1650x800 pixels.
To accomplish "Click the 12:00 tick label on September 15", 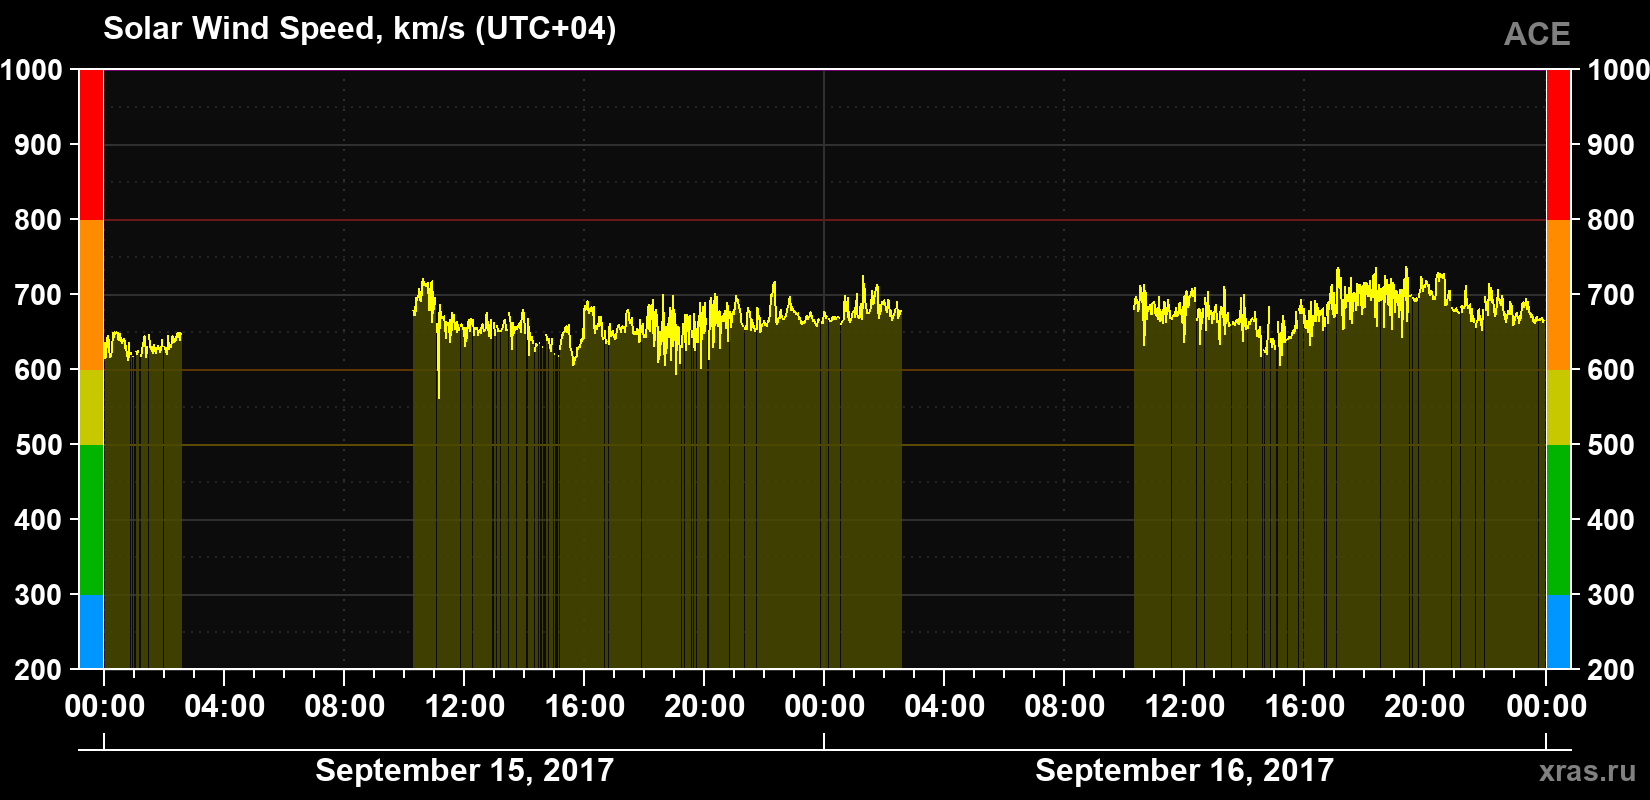I will (464, 706).
